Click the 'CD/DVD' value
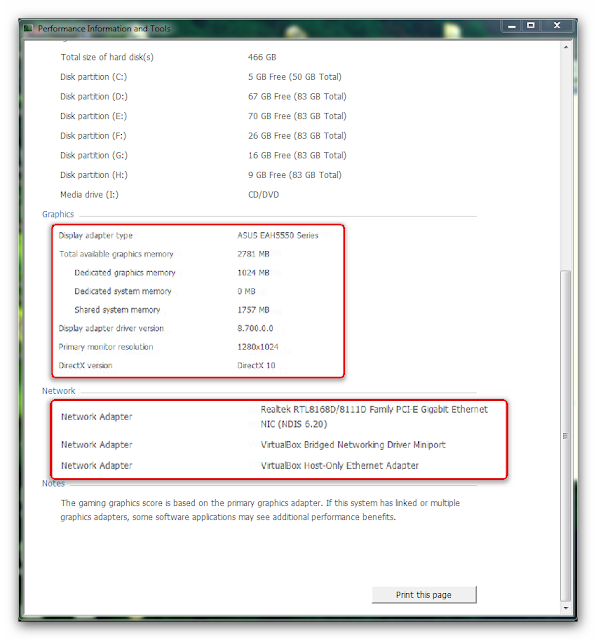Image resolution: width=596 pixels, height=640 pixels. point(264,194)
